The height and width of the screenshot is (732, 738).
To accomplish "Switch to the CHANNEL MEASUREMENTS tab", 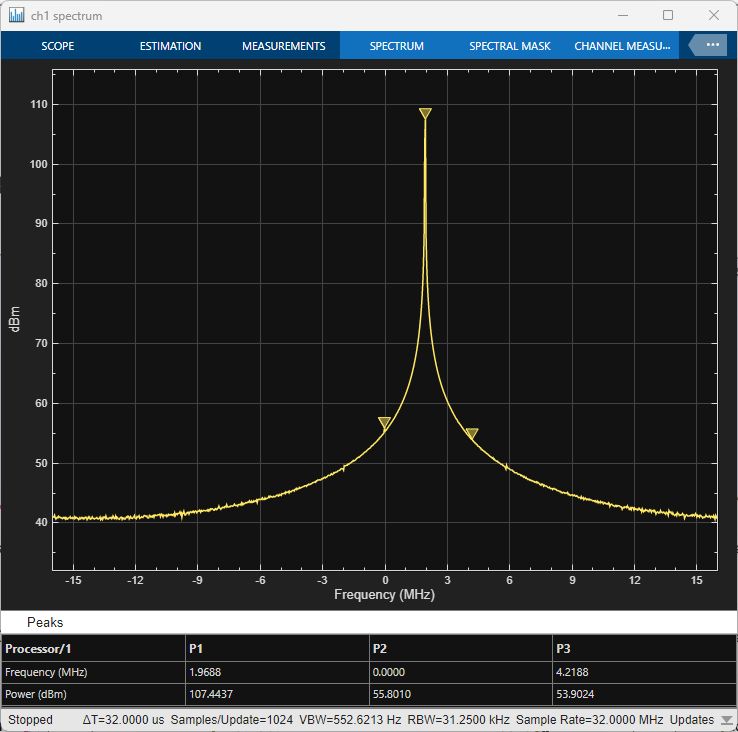I will (x=621, y=46).
